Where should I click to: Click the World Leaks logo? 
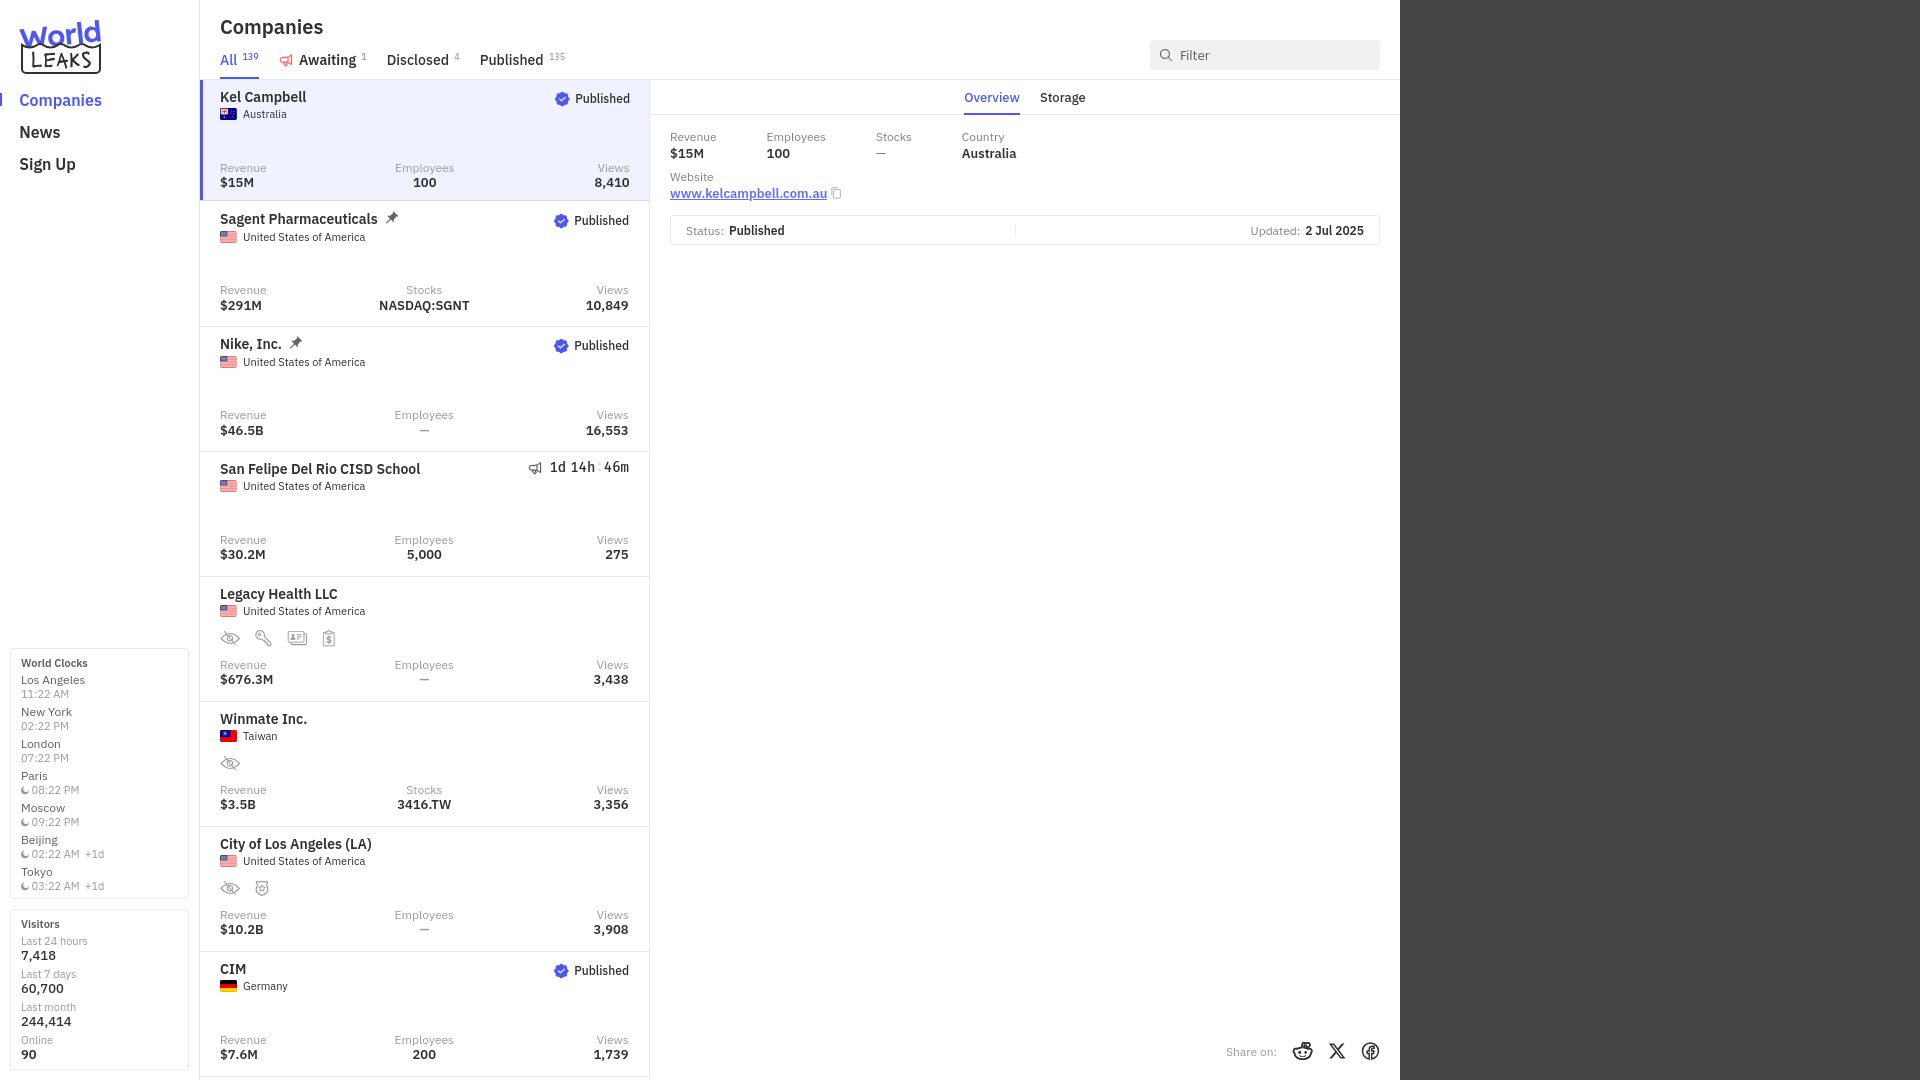click(x=60, y=47)
